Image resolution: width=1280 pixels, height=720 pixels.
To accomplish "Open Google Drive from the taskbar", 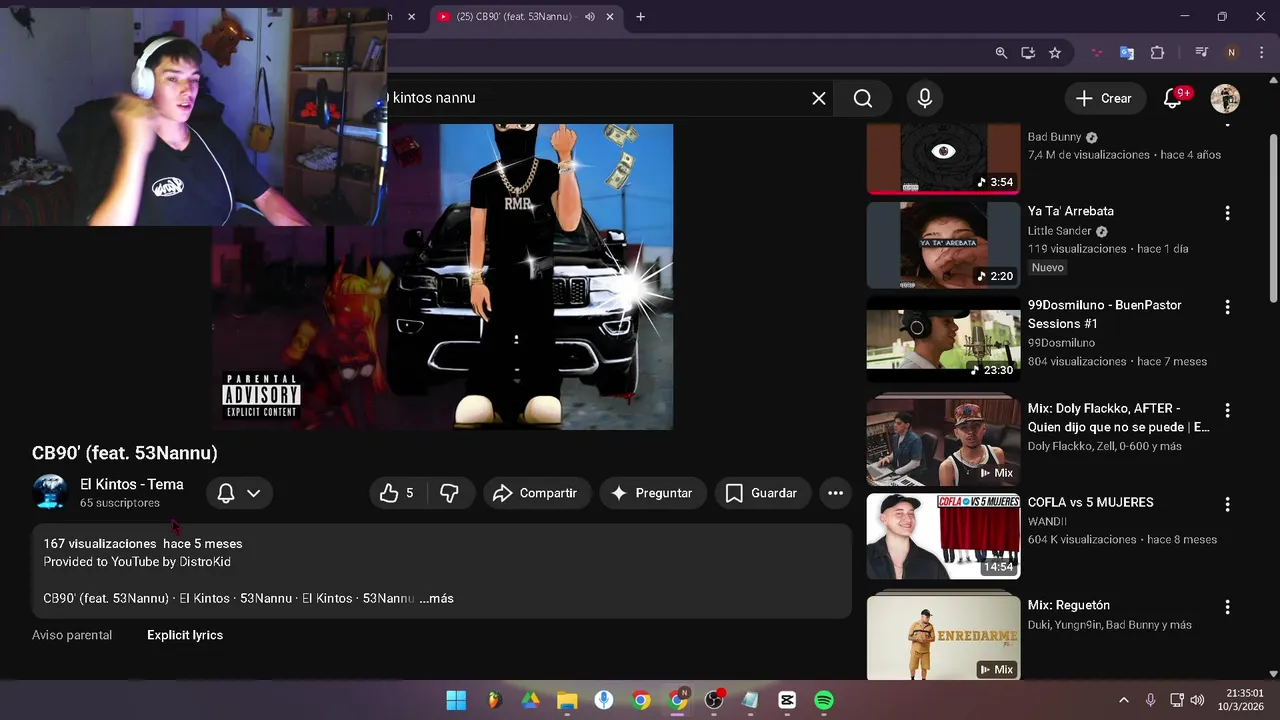I will 530,700.
